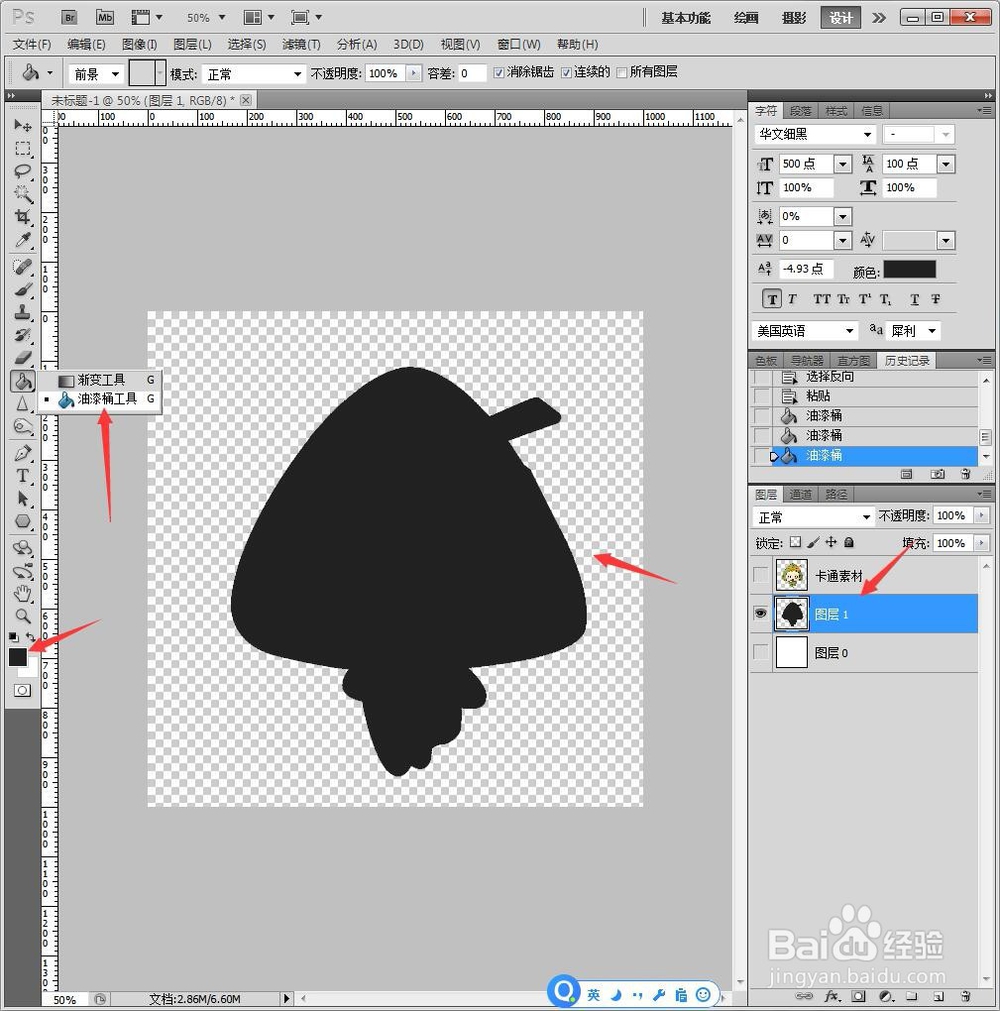The width and height of the screenshot is (1000, 1011).
Task: Select the Rectangular Marquee tool
Action: [23, 148]
